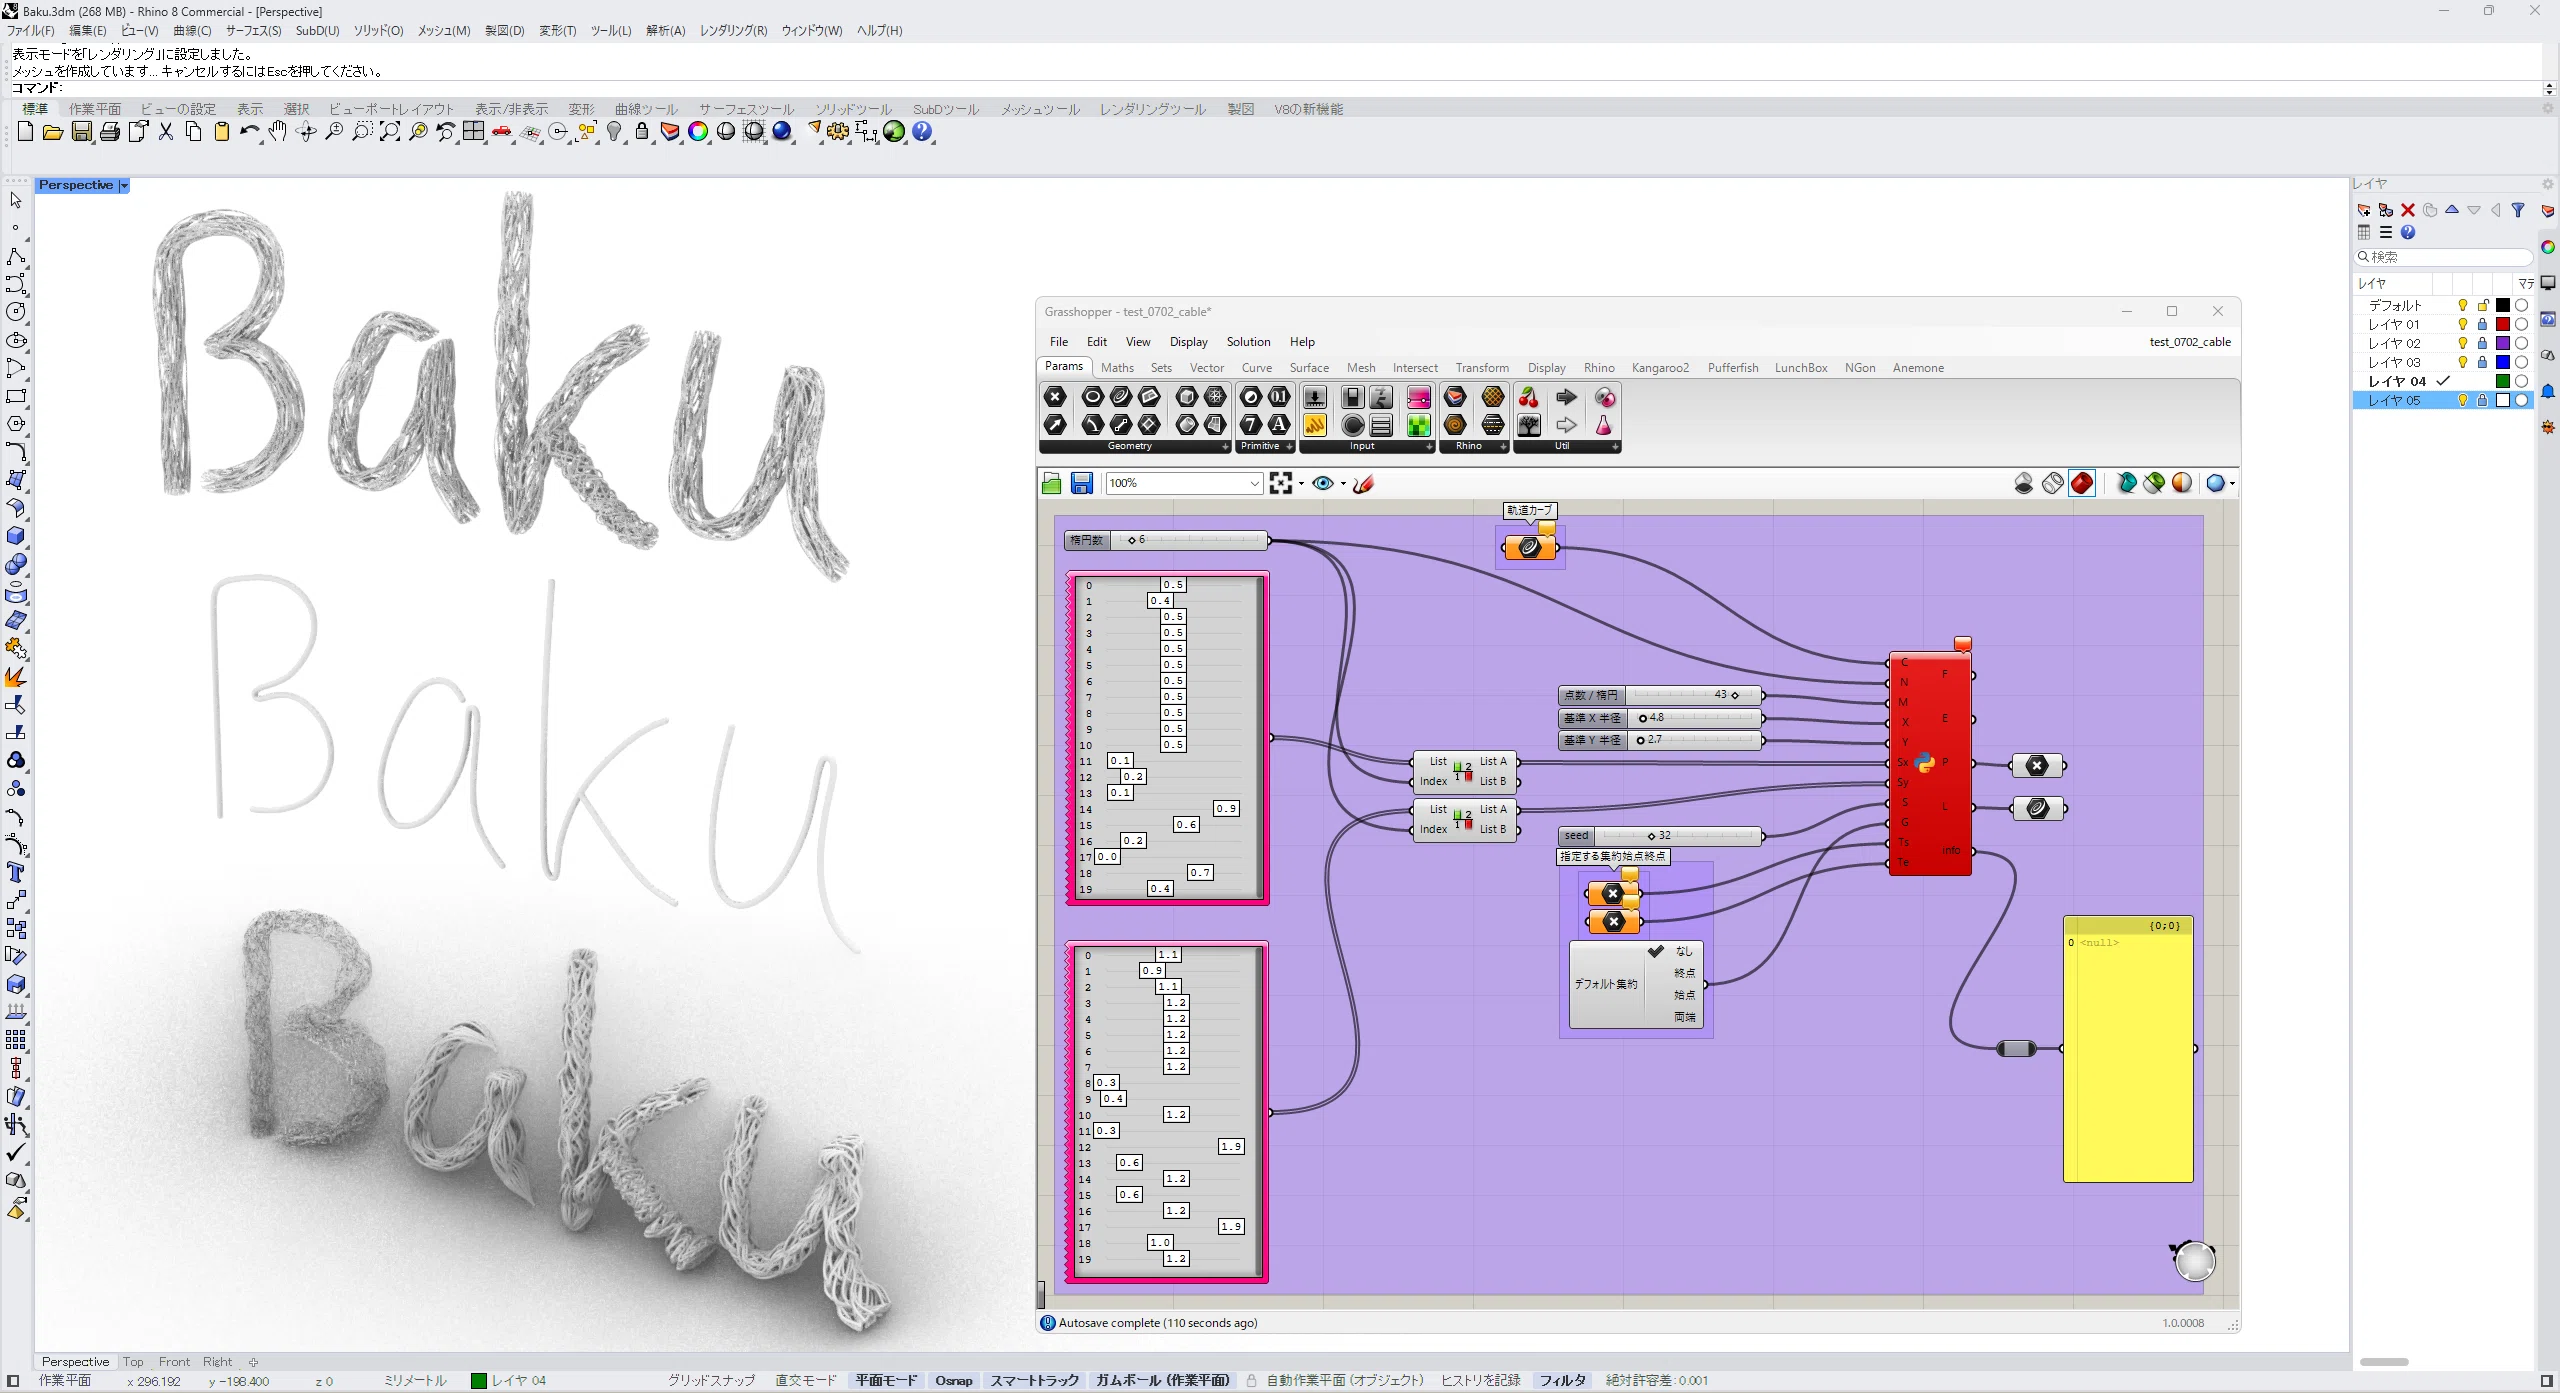This screenshot has height=1393, width=2560.
Task: Open the Grasshopper launcher icon in Rhino toolbar
Action: [x=894, y=131]
